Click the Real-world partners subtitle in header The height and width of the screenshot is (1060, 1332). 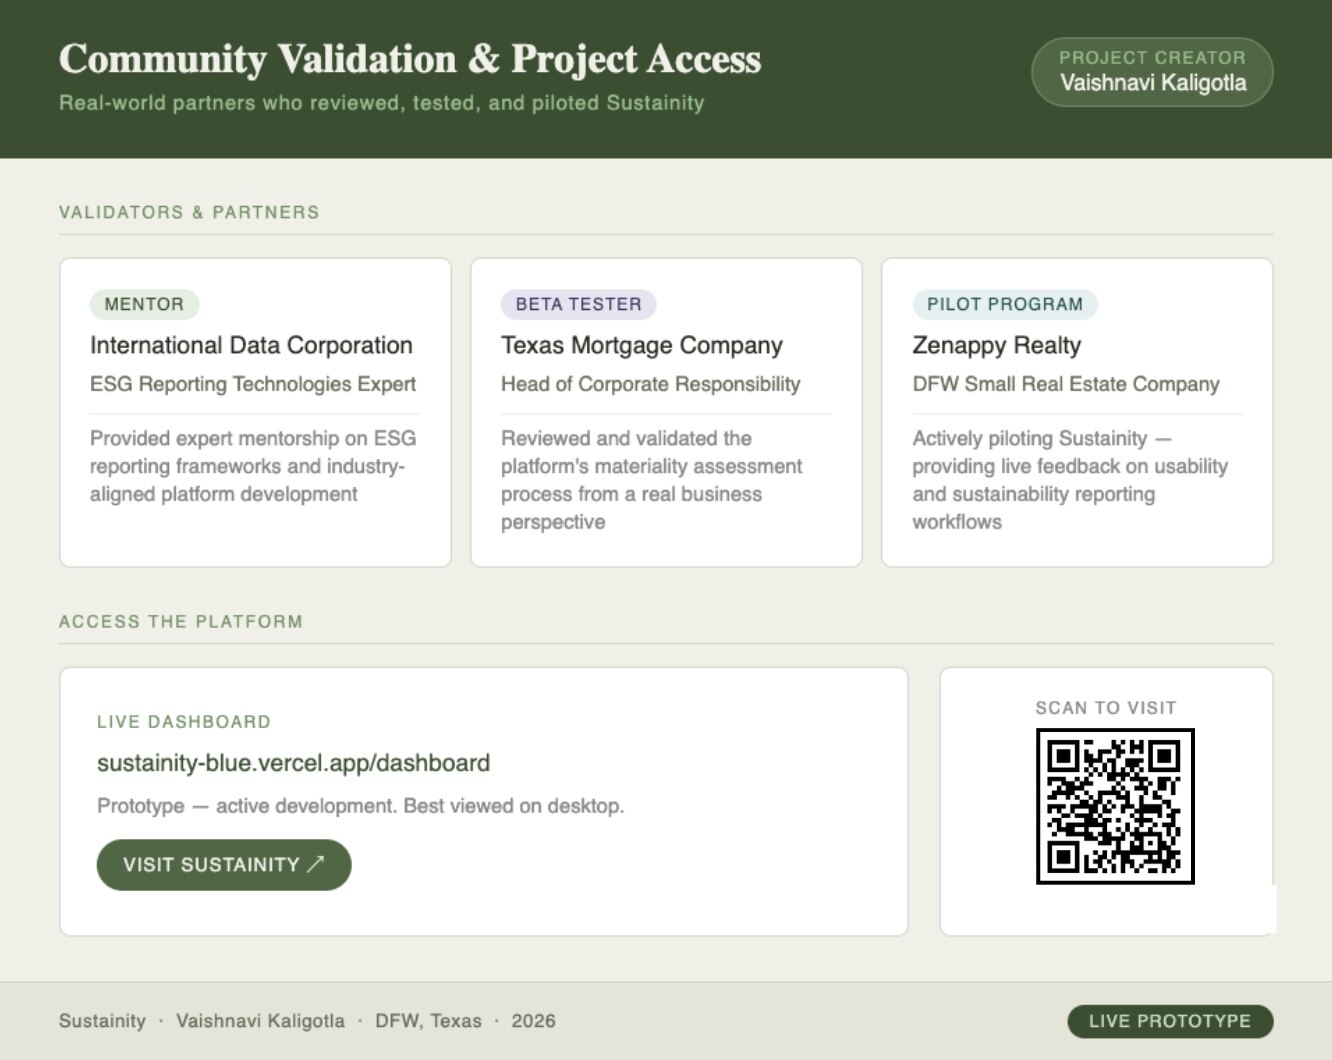pyautogui.click(x=382, y=103)
